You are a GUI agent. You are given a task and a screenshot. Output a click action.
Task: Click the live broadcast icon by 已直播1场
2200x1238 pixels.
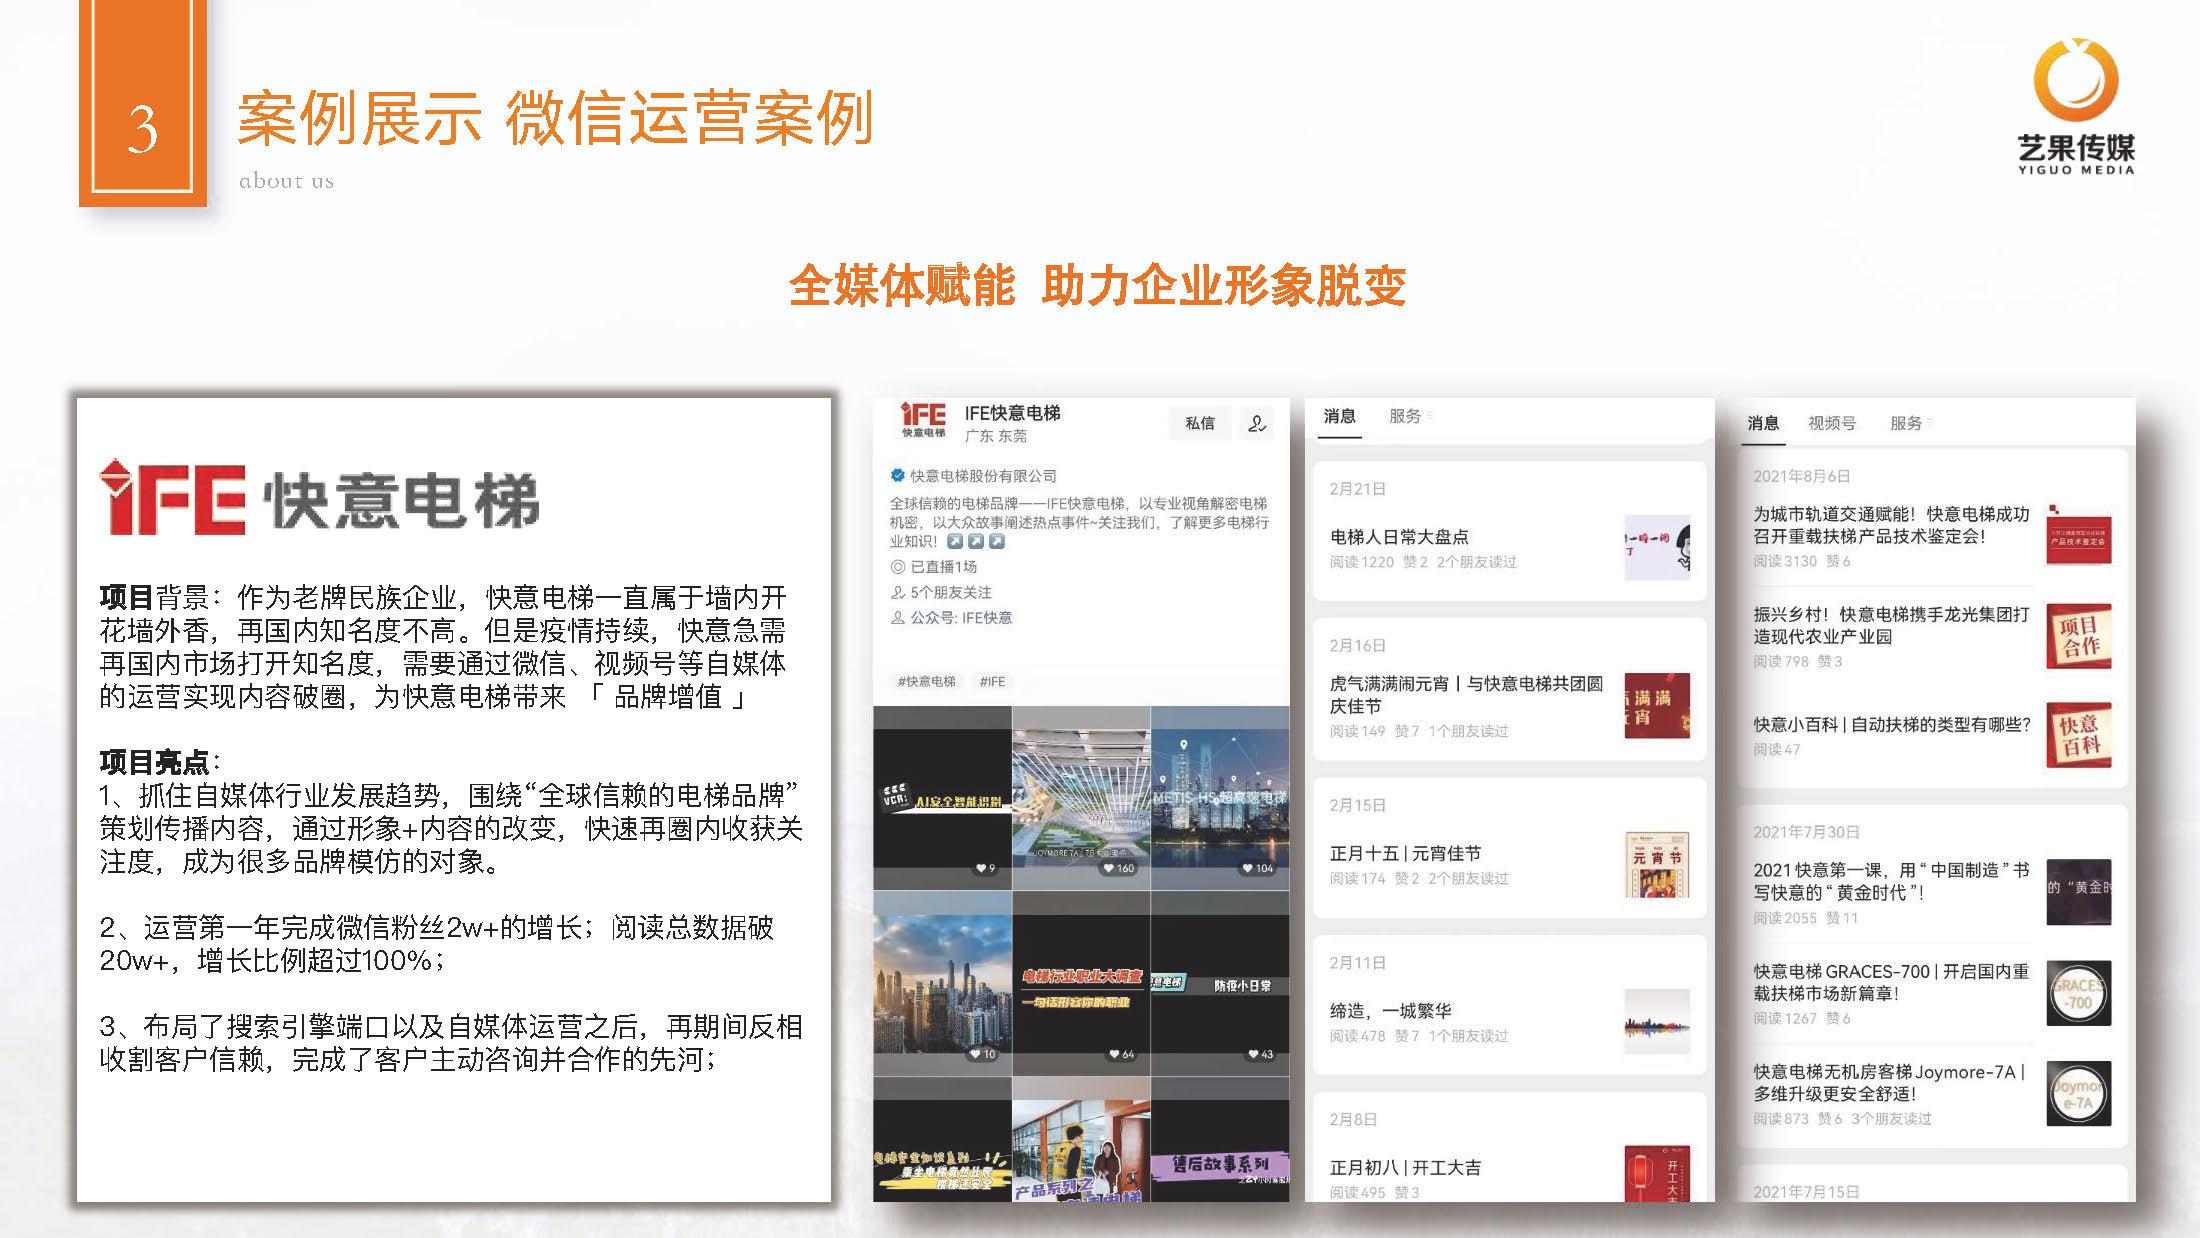coord(897,566)
